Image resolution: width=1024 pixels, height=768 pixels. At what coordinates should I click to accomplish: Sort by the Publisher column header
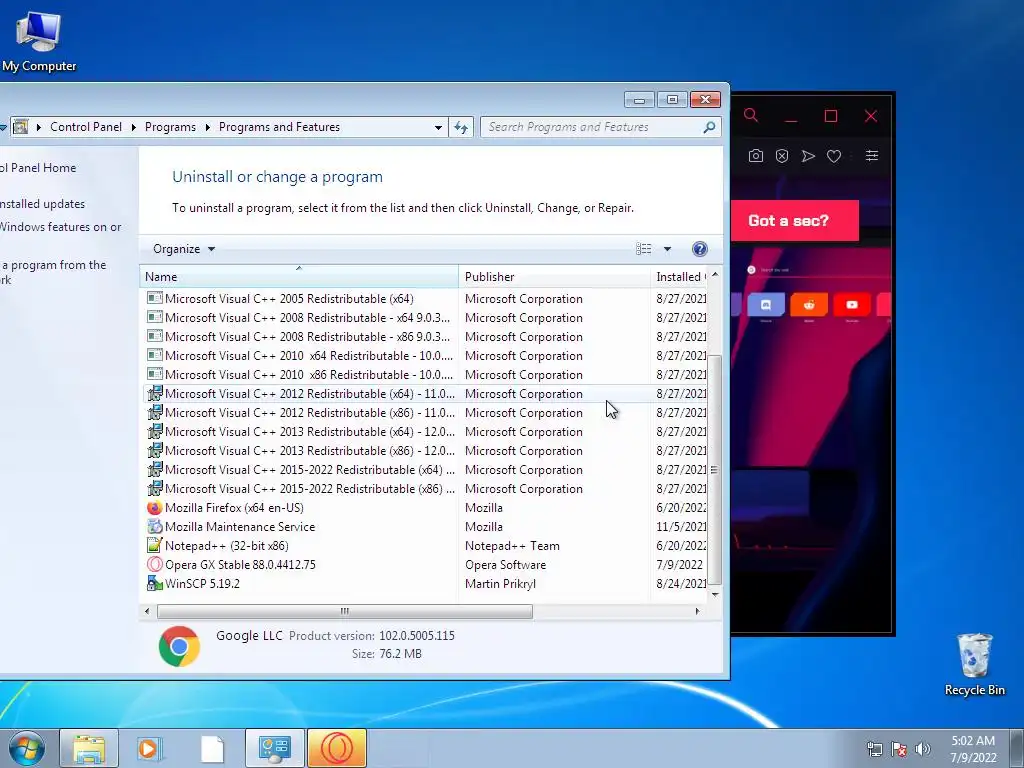554,276
